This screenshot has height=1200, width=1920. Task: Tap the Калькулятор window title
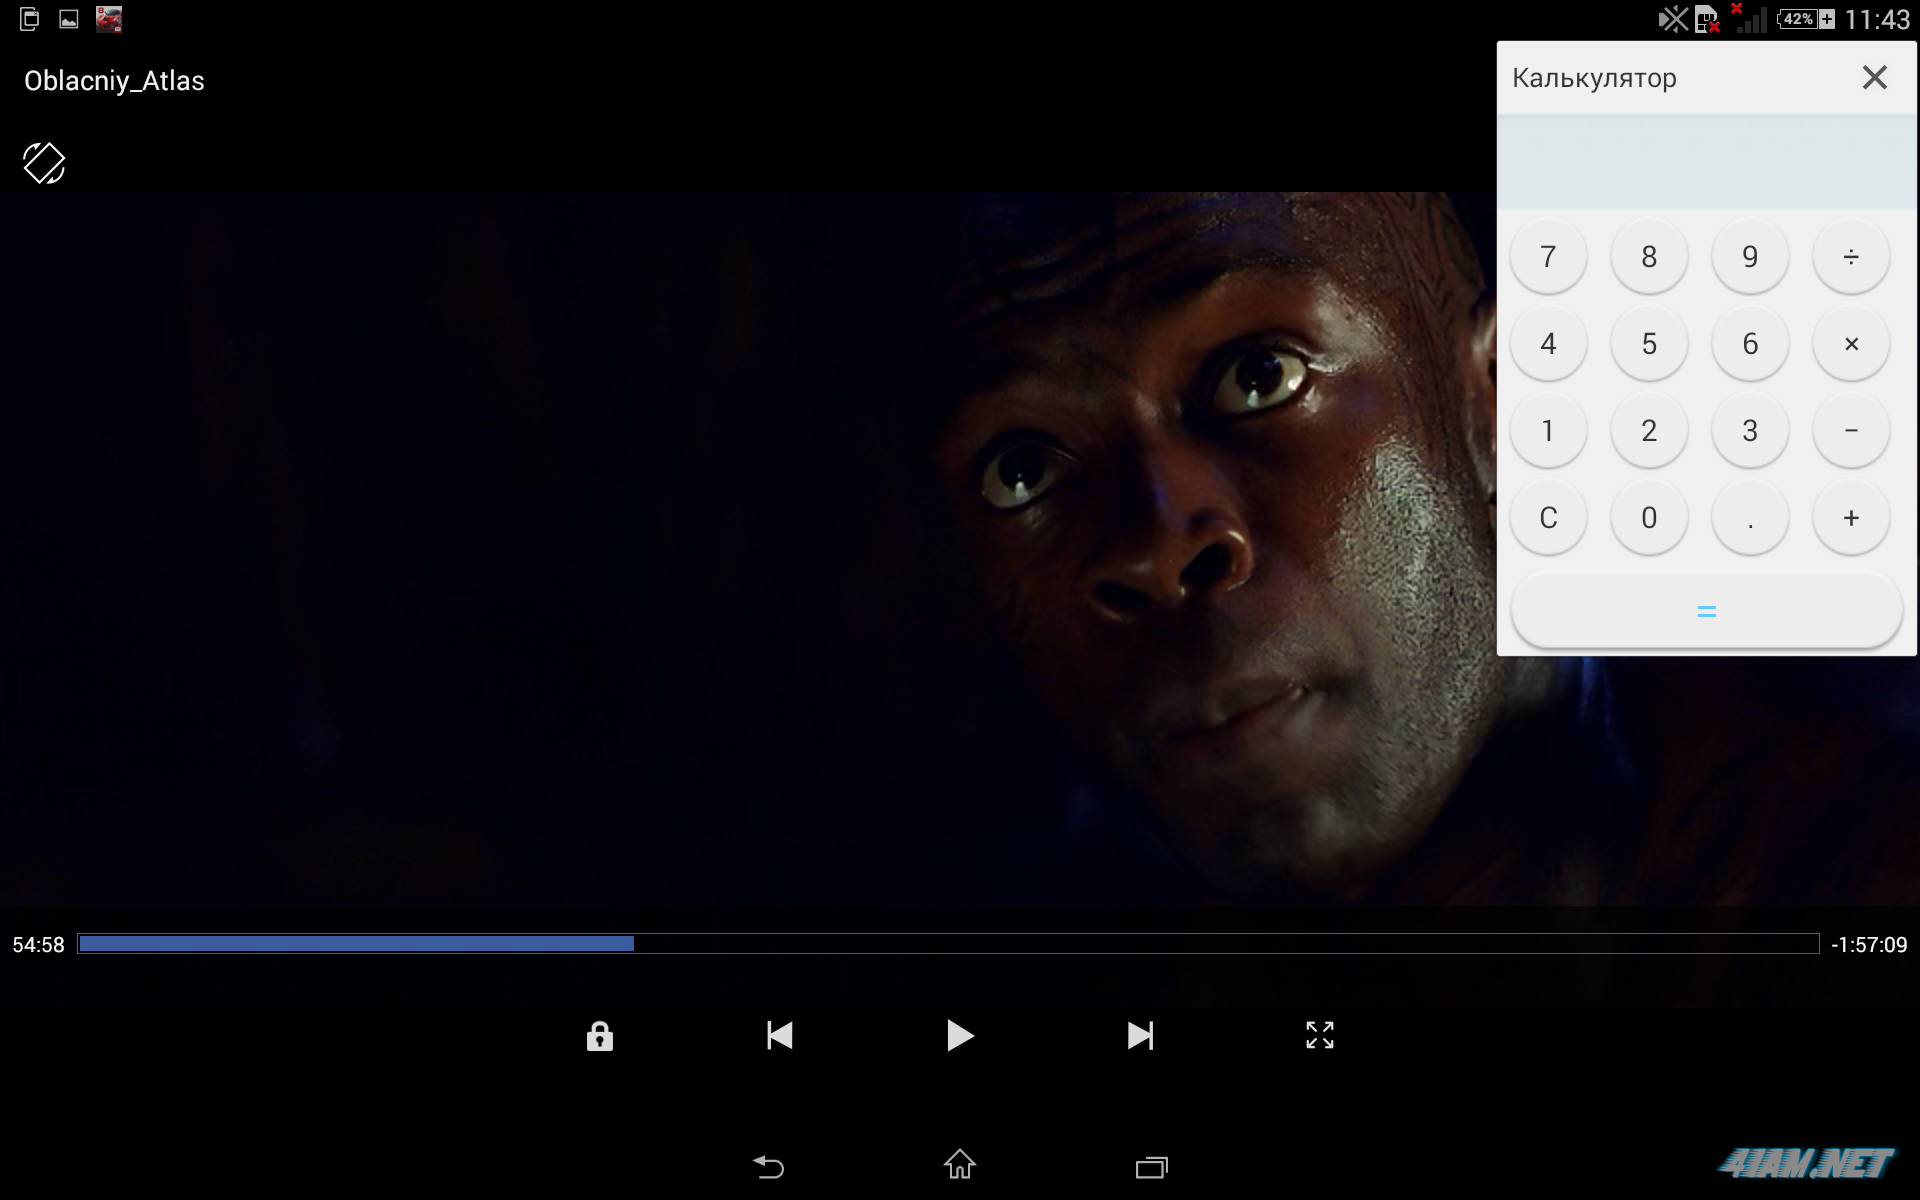click(x=1594, y=78)
